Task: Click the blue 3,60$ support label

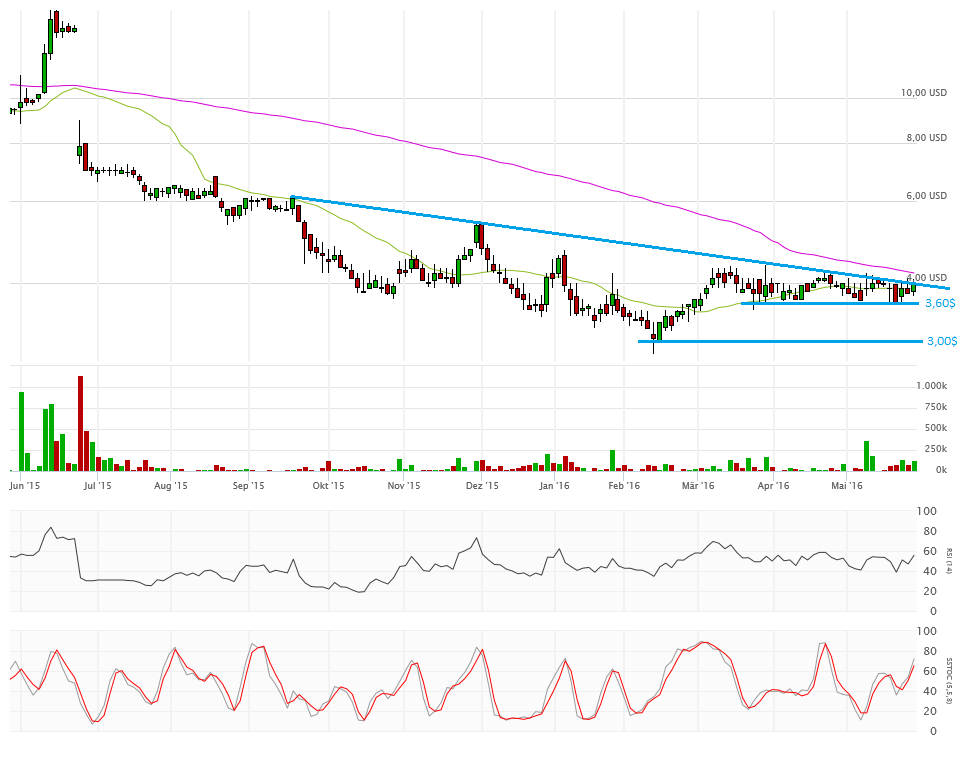Action: click(x=940, y=303)
